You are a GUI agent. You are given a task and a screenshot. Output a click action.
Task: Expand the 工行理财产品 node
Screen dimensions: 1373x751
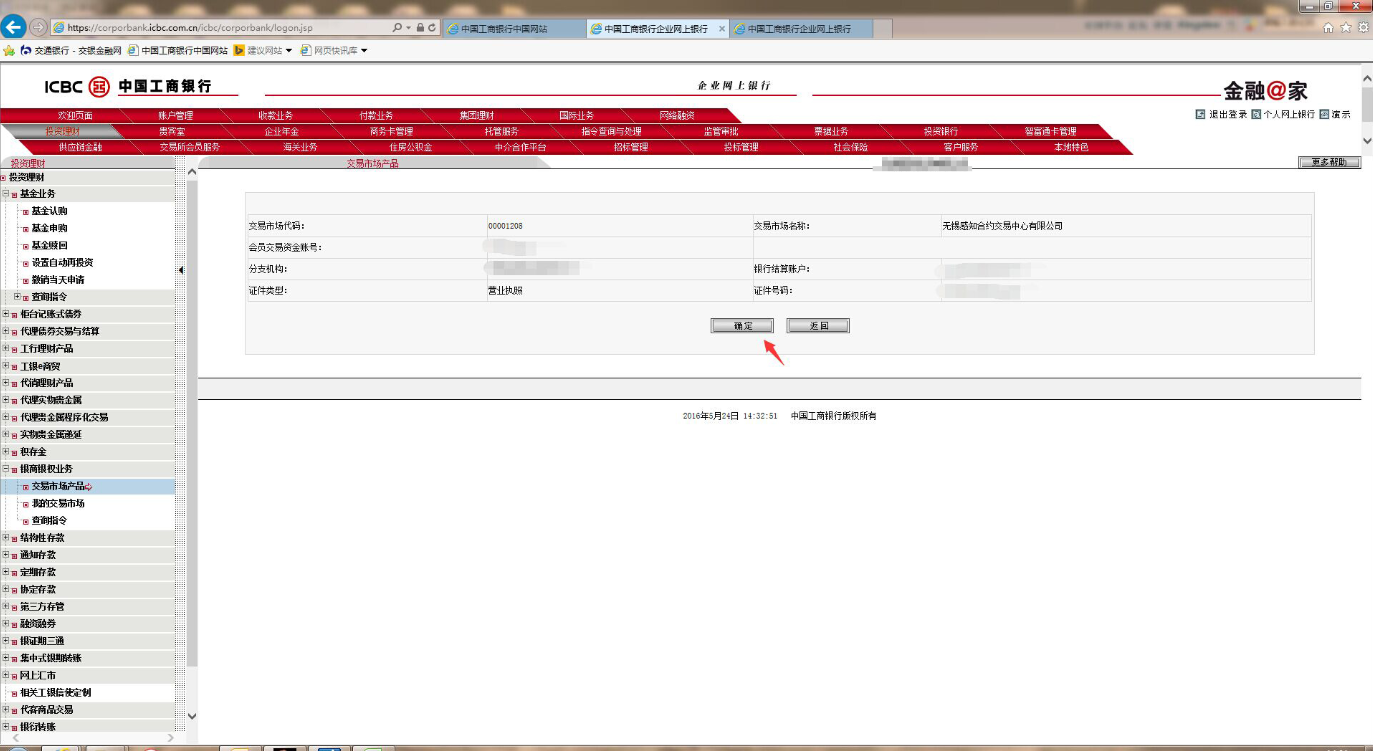pos(5,349)
